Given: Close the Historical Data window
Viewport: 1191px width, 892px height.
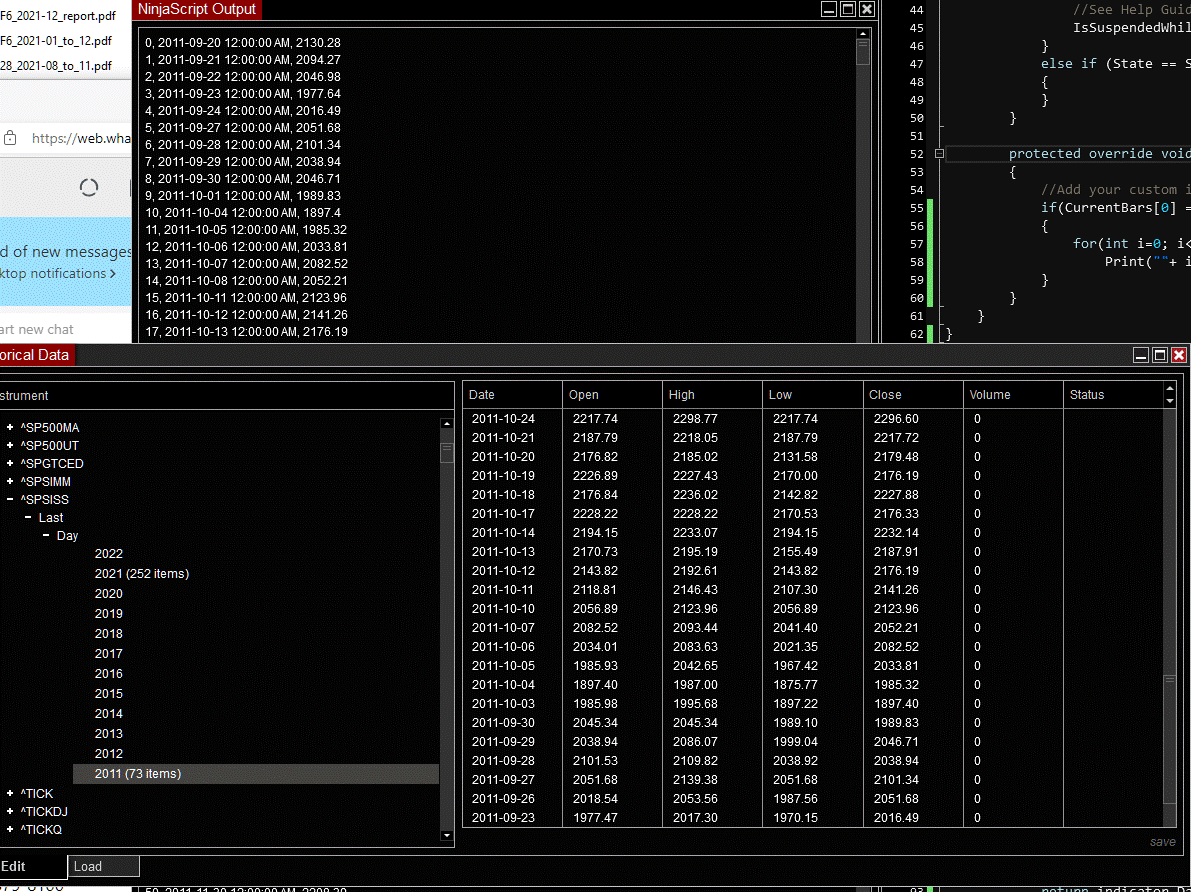Looking at the screenshot, I should coord(1179,355).
